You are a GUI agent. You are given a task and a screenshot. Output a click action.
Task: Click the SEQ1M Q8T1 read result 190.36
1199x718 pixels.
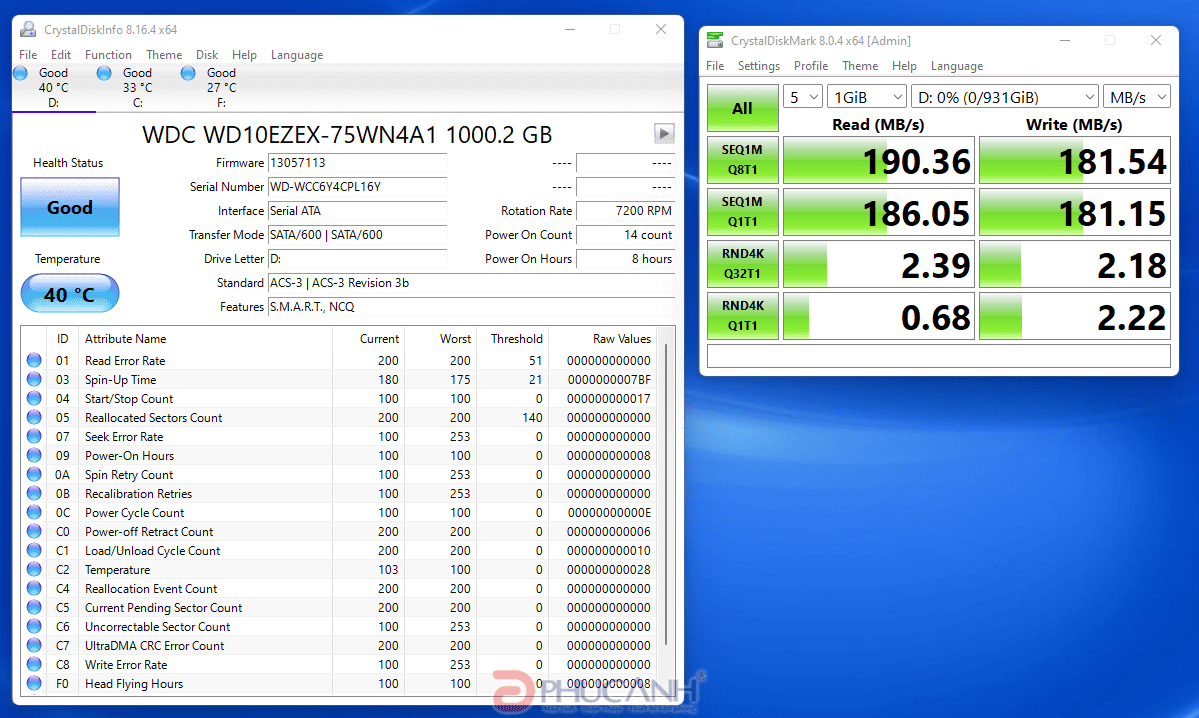click(879, 160)
